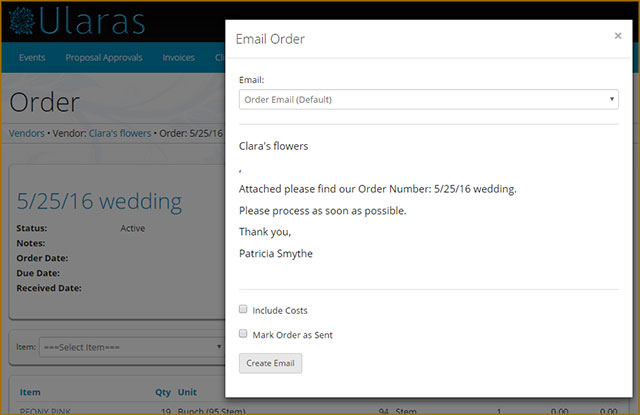The image size is (640, 415).
Task: Click the Qty column header
Action: (x=162, y=392)
